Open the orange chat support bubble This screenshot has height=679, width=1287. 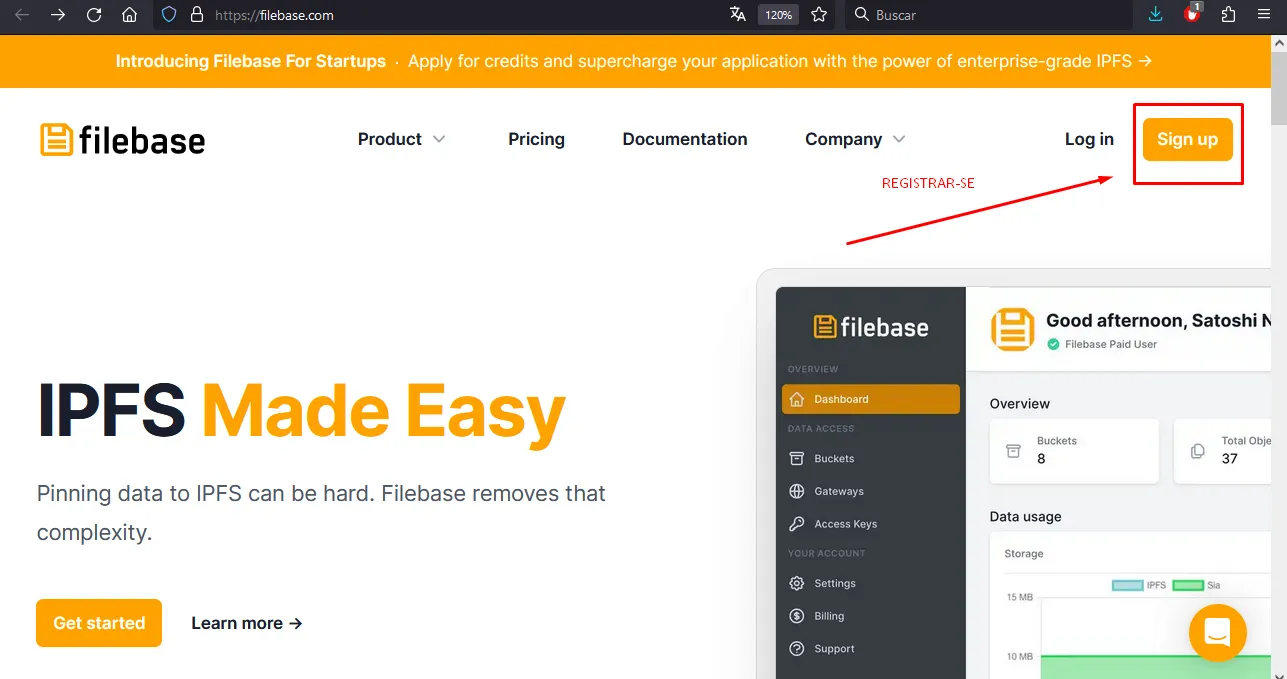point(1217,633)
